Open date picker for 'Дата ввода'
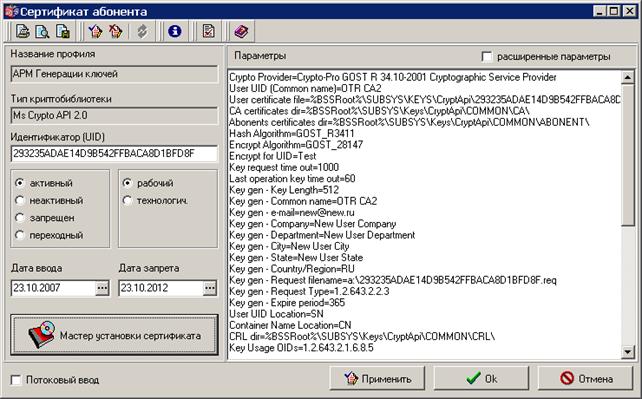This screenshot has height=399, width=642. 102,288
